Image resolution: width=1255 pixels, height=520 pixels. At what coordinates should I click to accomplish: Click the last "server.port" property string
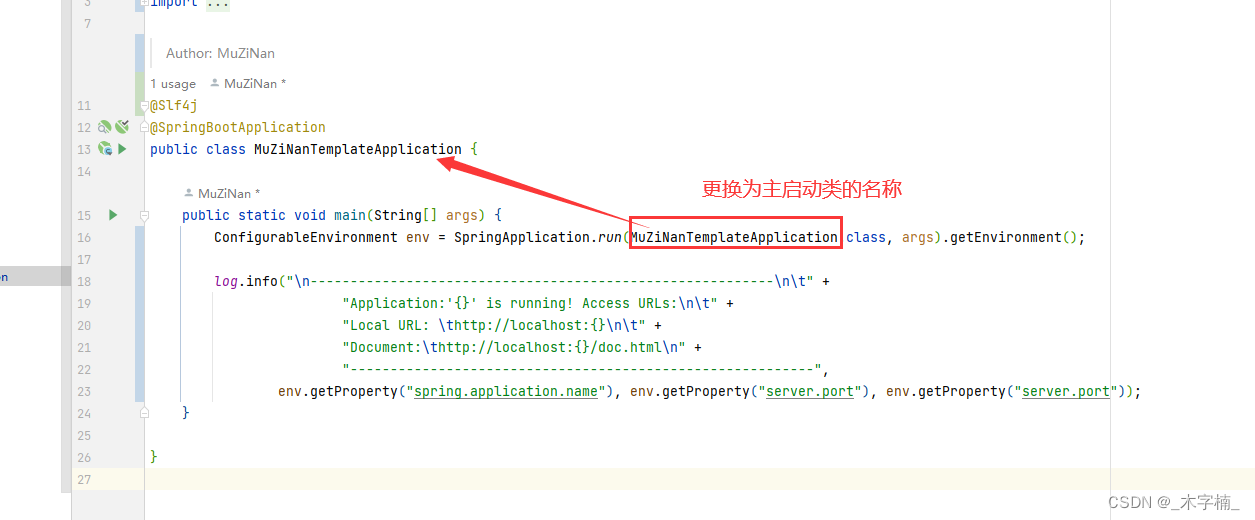(1066, 391)
